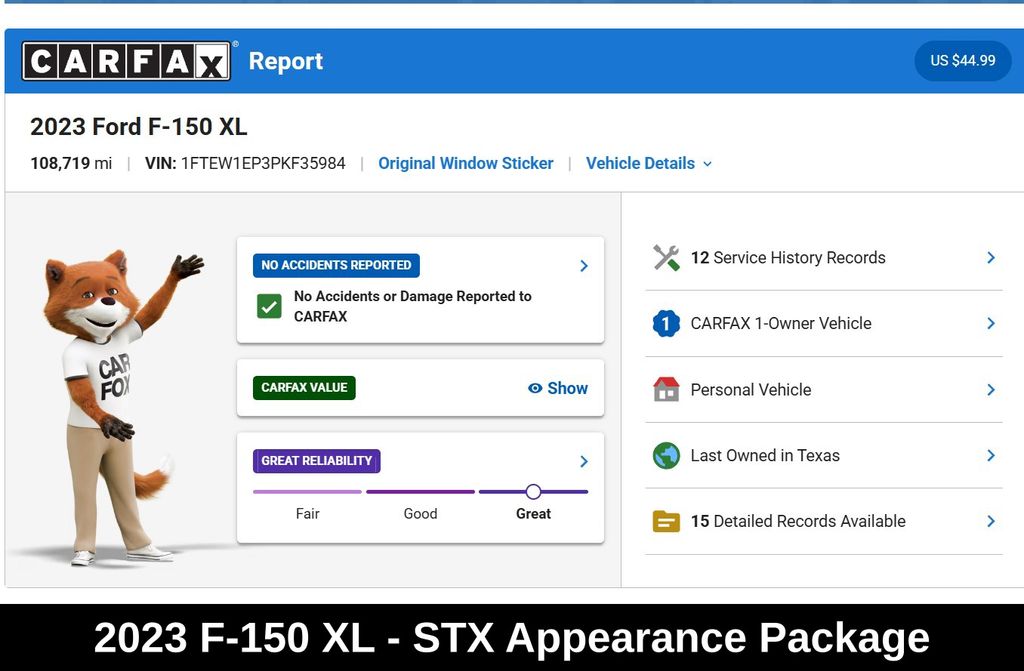Click the 2023 Ford F-150 XL heading
The width and height of the screenshot is (1024, 671).
(x=138, y=127)
